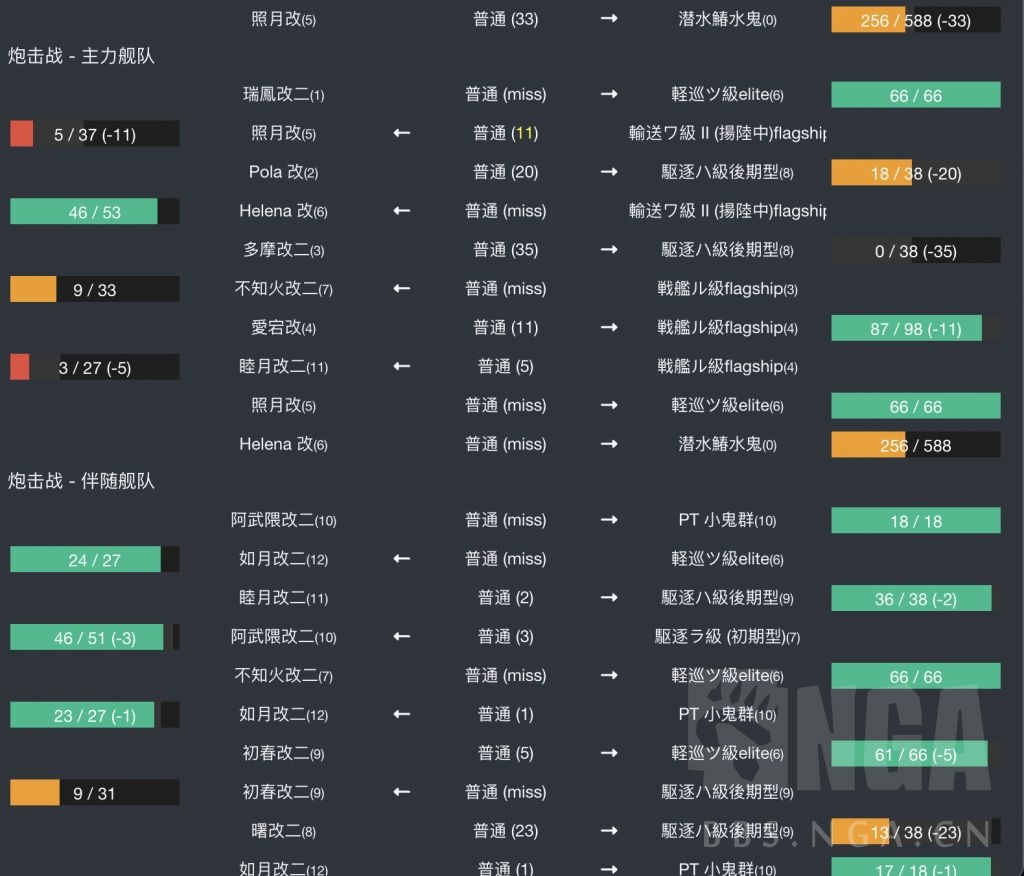The image size is (1024, 876).
Task: Click the left arrow beside 如月改二 24/27
Action: 401,559
